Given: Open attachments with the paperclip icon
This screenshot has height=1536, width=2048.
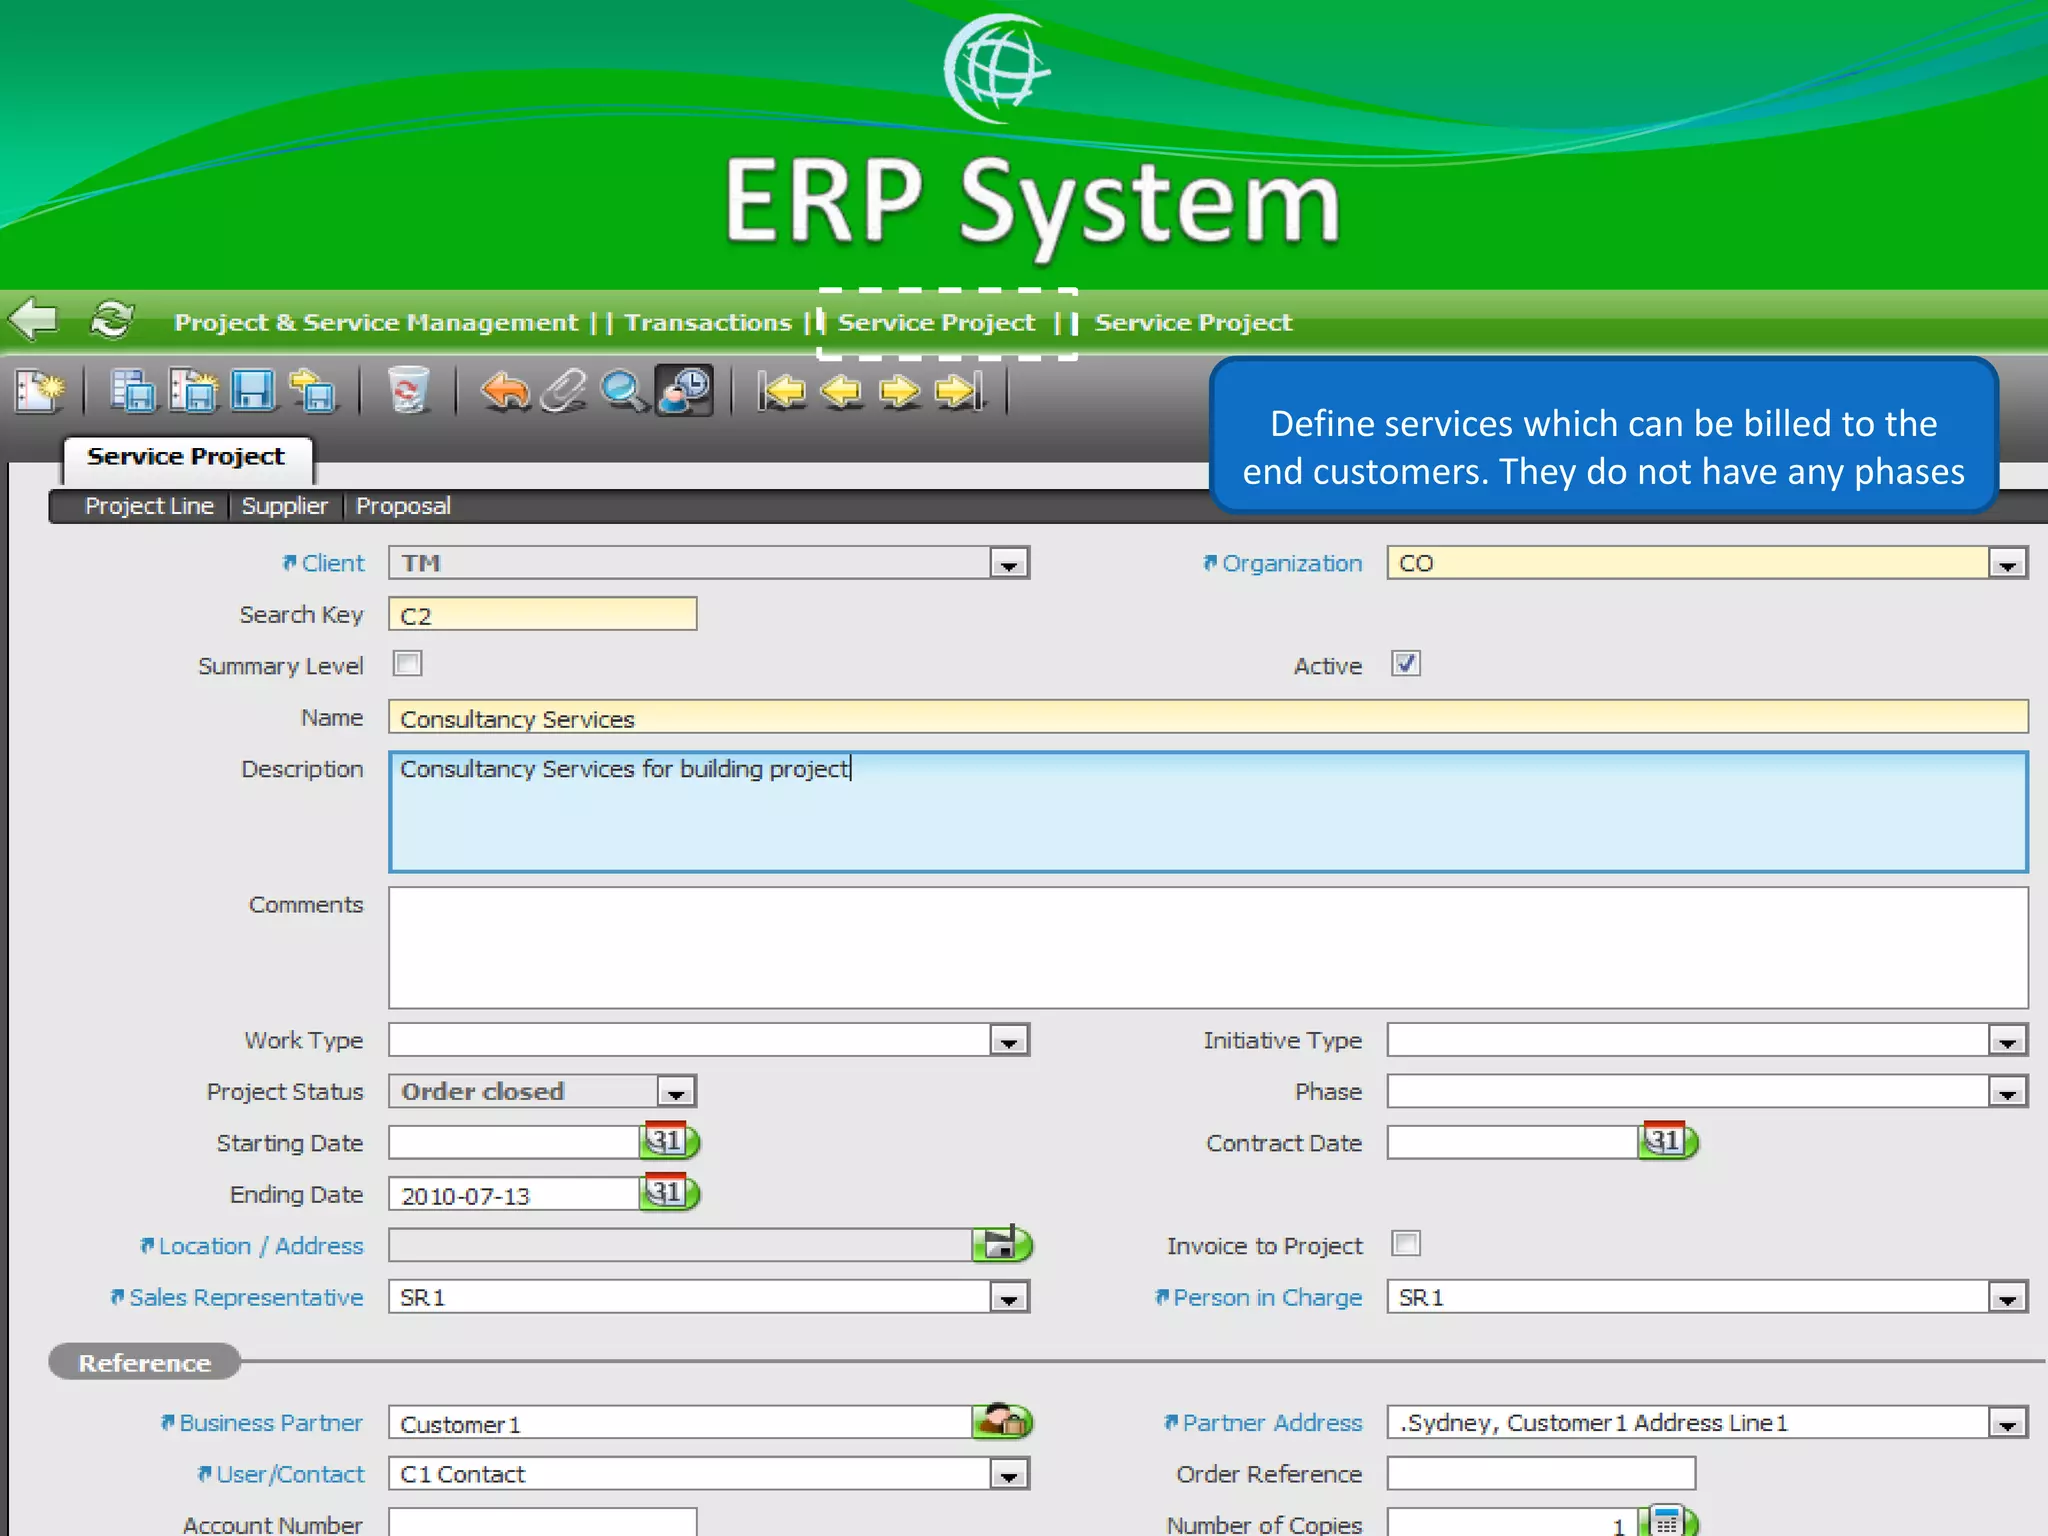Looking at the screenshot, I should point(564,391).
